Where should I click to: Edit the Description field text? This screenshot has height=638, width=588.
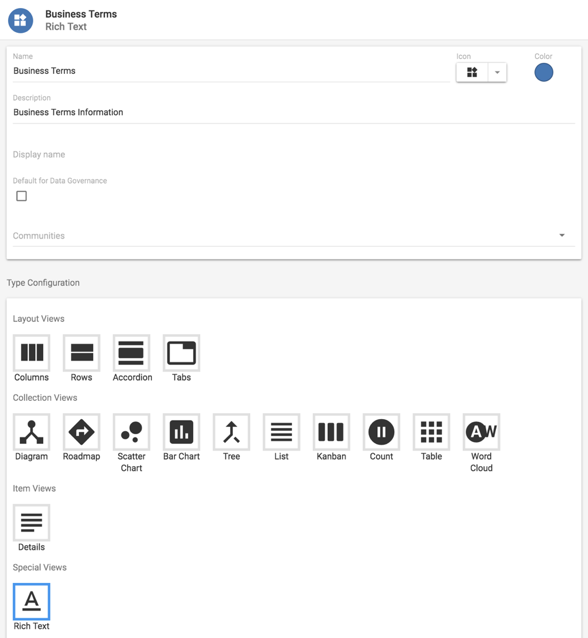click(x=294, y=112)
